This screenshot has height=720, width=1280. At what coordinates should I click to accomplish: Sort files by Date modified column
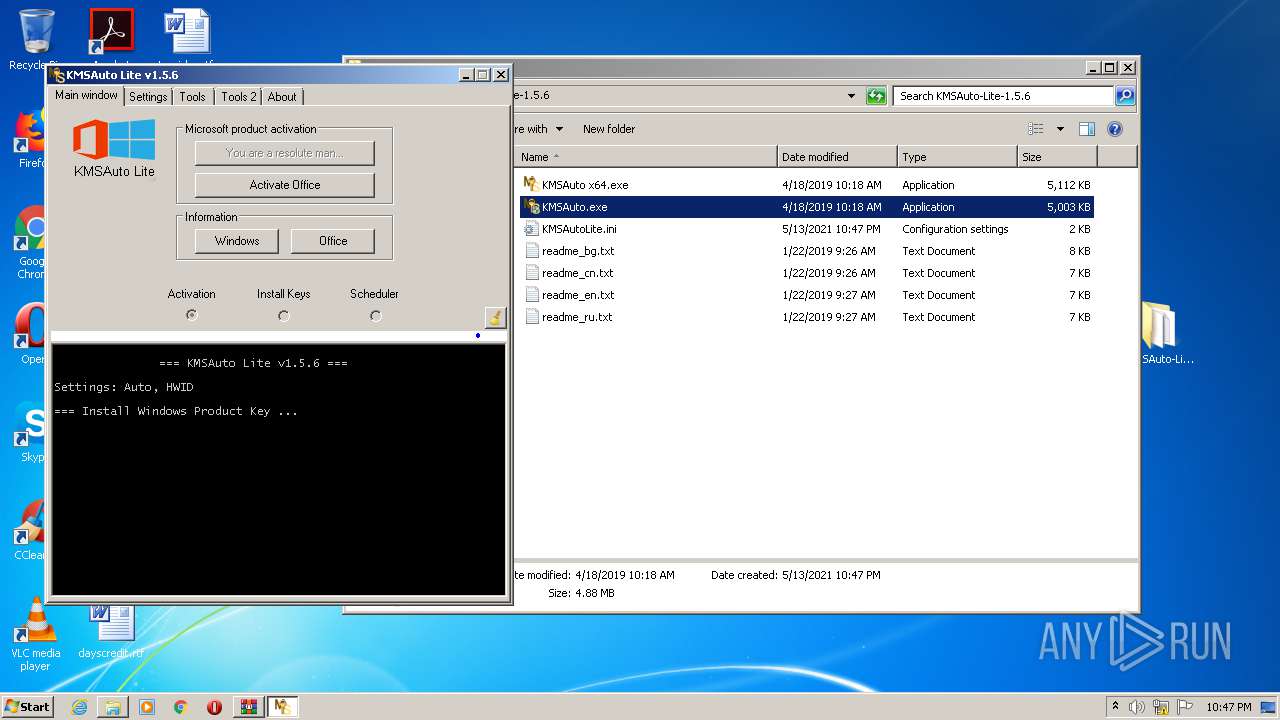coord(837,157)
